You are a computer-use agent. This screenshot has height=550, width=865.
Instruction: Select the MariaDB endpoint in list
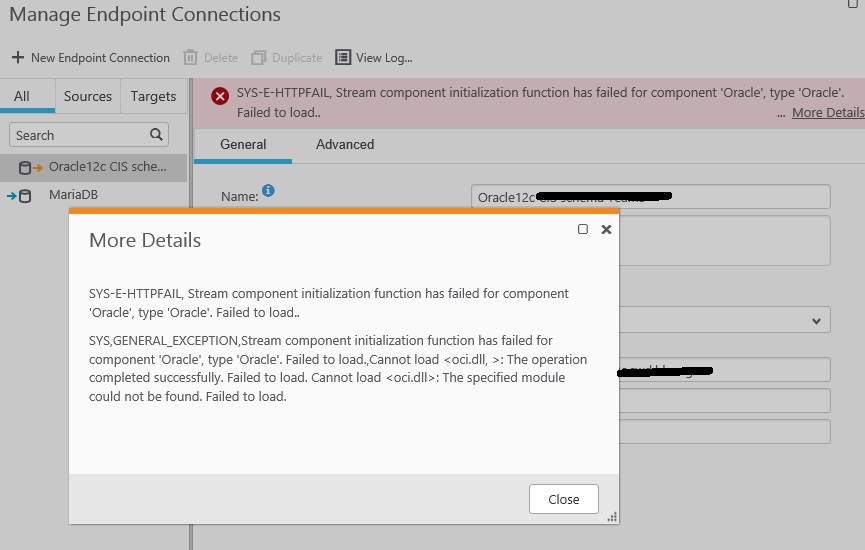[73, 195]
